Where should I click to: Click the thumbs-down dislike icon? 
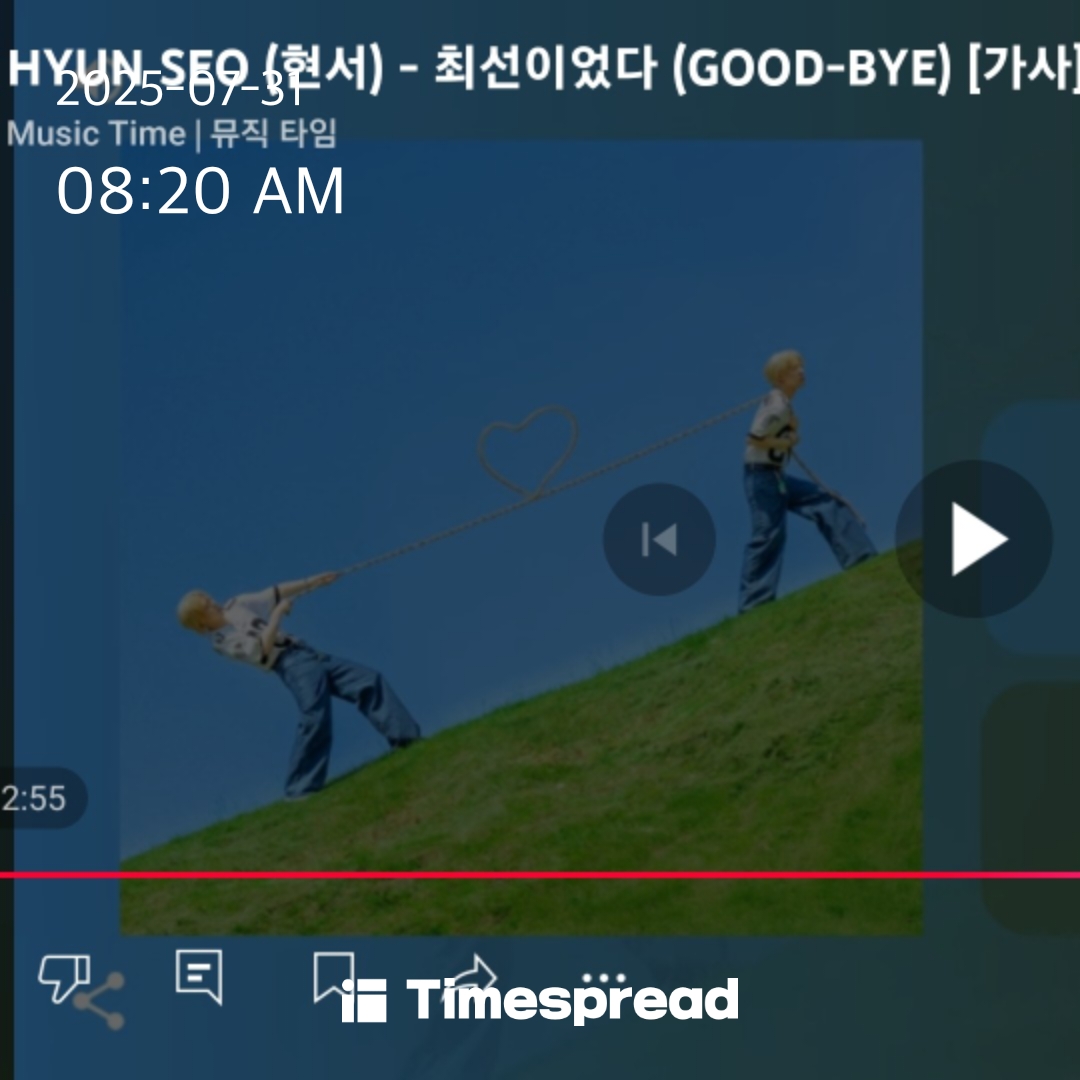tap(64, 977)
